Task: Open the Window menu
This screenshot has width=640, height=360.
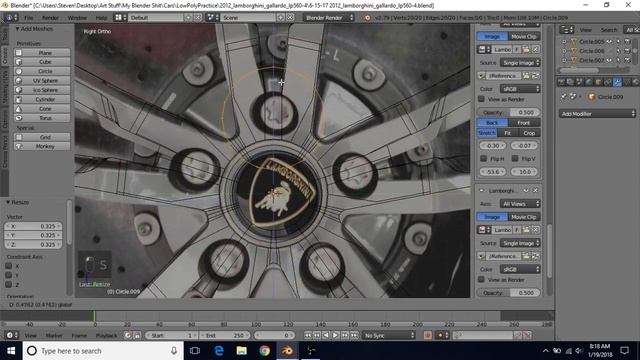Action: tap(77, 18)
